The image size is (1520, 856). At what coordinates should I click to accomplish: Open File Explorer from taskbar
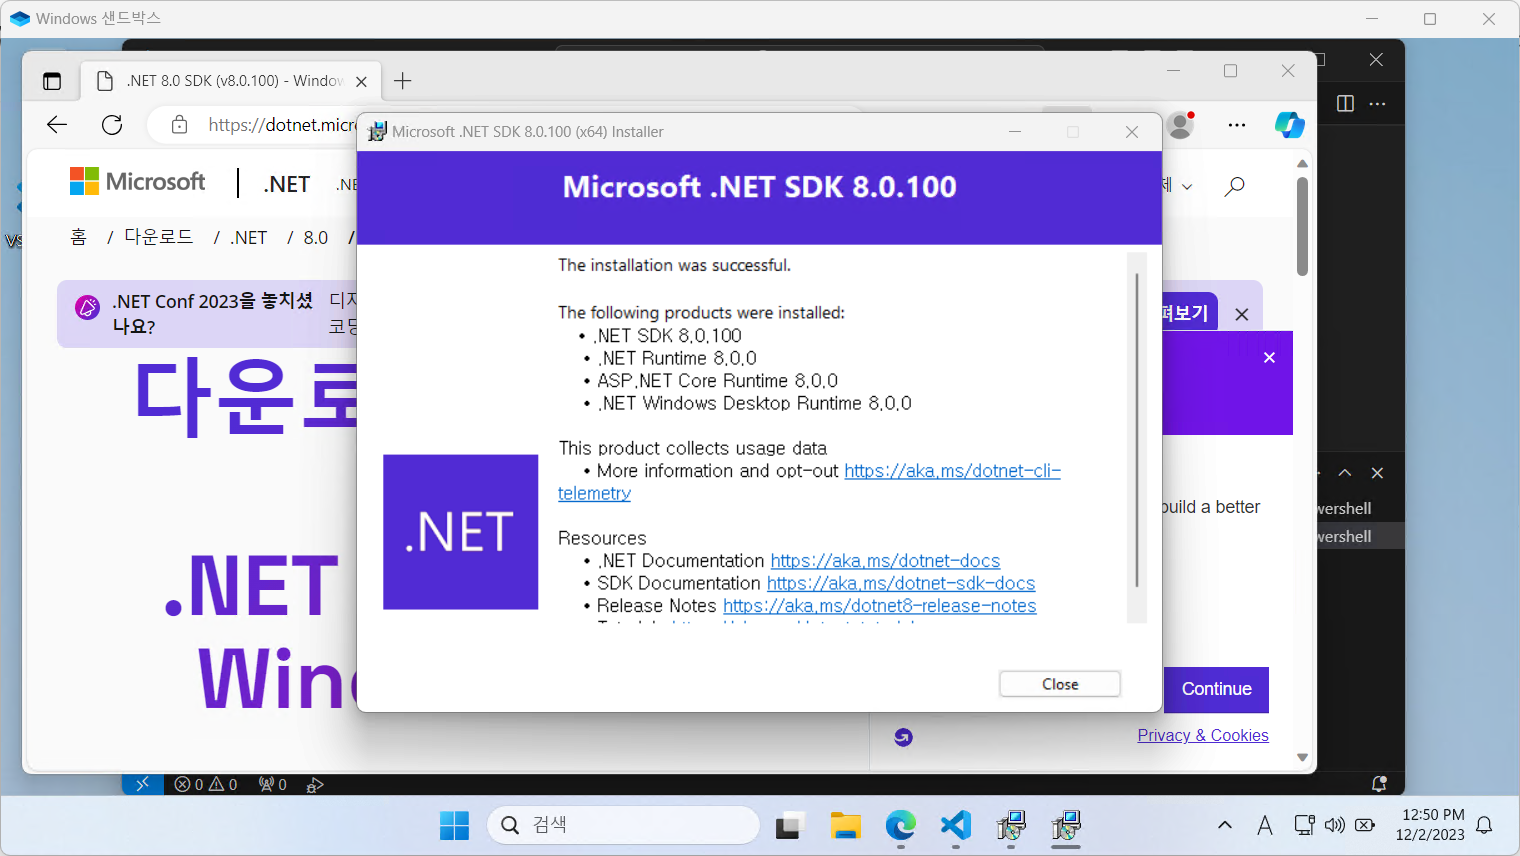point(846,826)
